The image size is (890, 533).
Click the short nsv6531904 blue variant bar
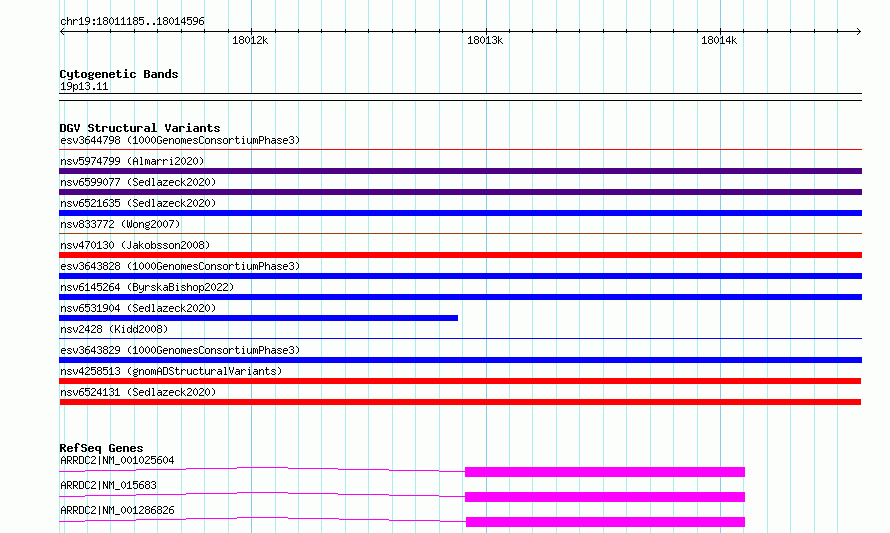[x=259, y=318]
